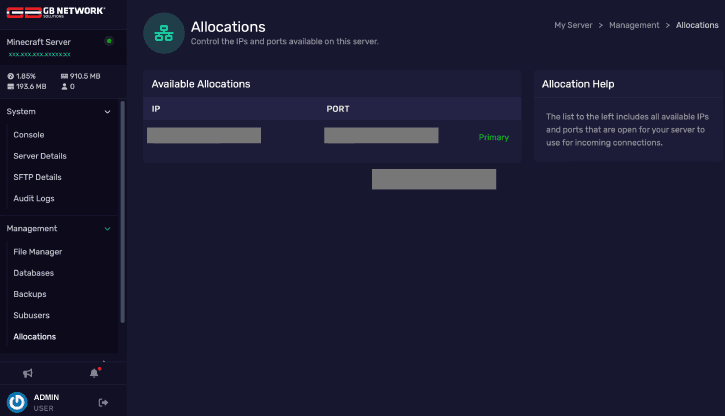Click the admin user avatar
The height and width of the screenshot is (416, 725).
[17, 402]
